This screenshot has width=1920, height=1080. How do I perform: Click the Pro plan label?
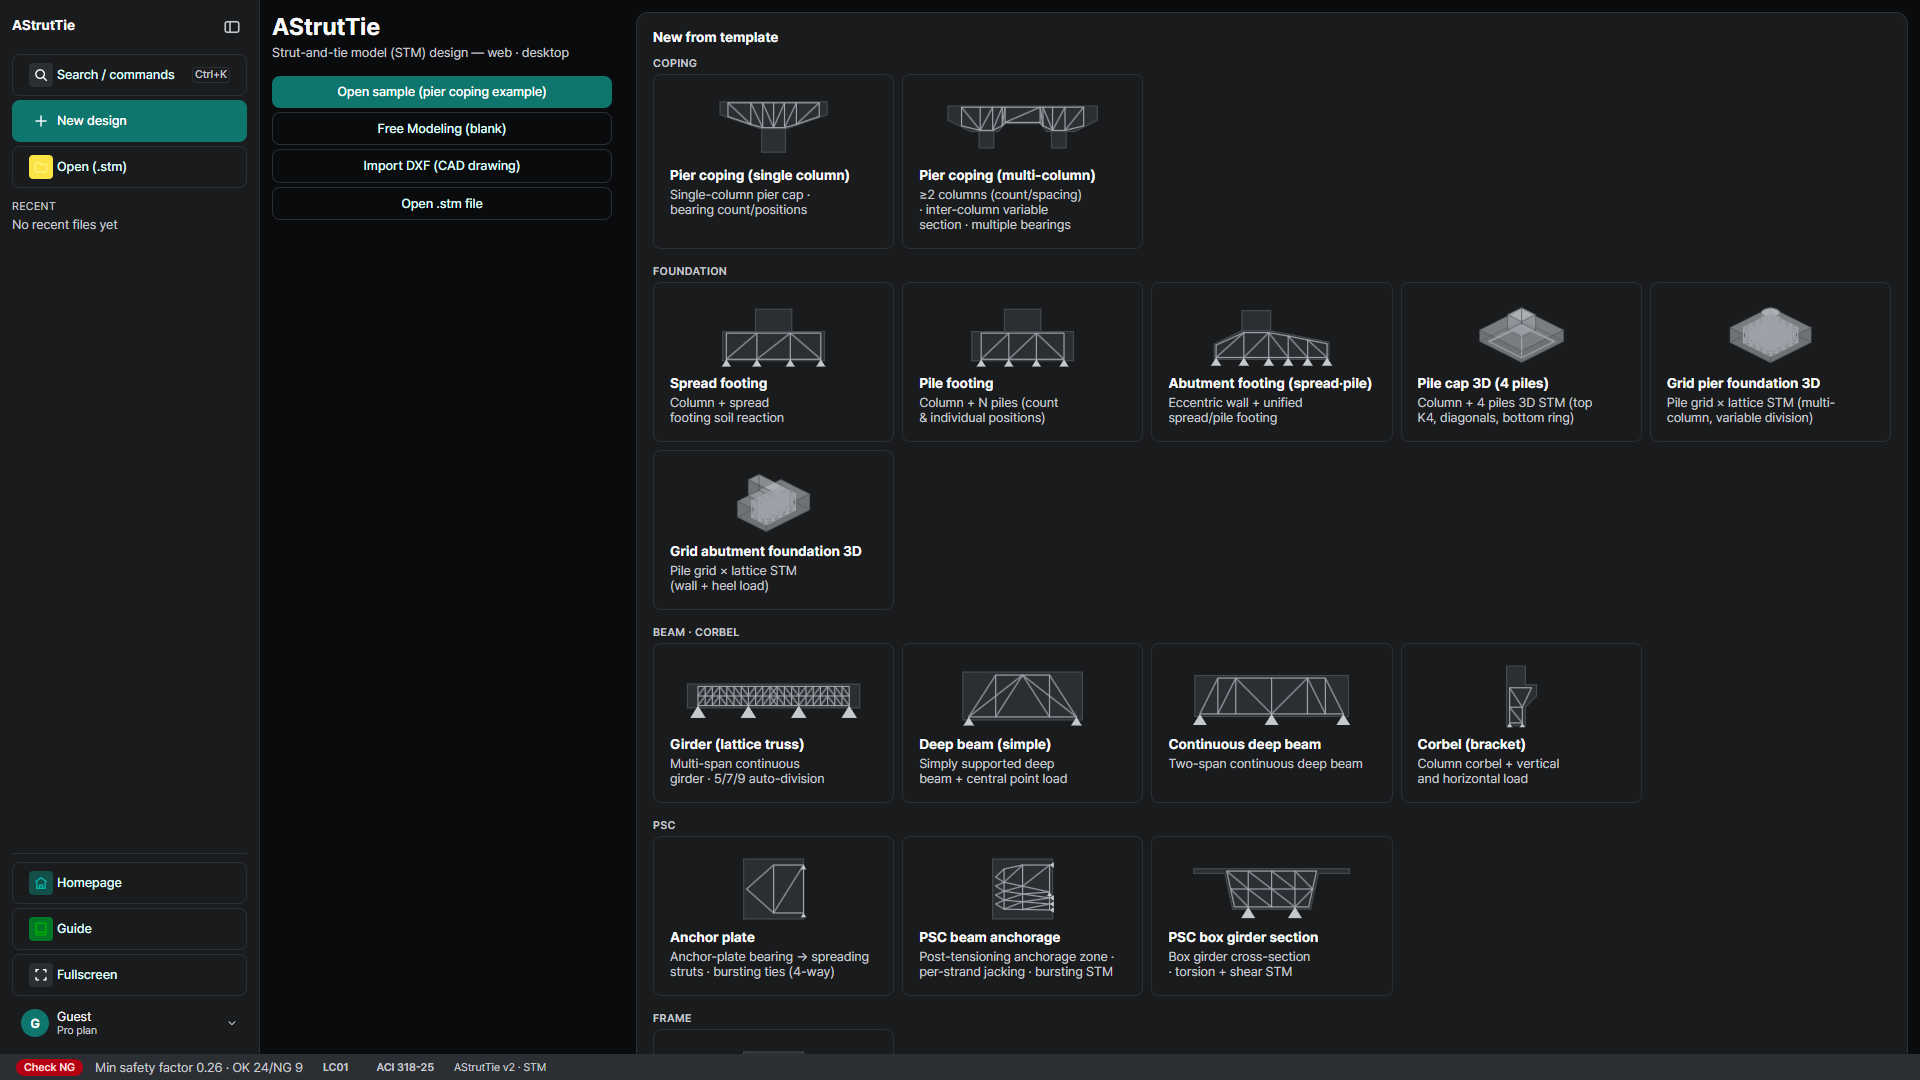click(x=77, y=1031)
